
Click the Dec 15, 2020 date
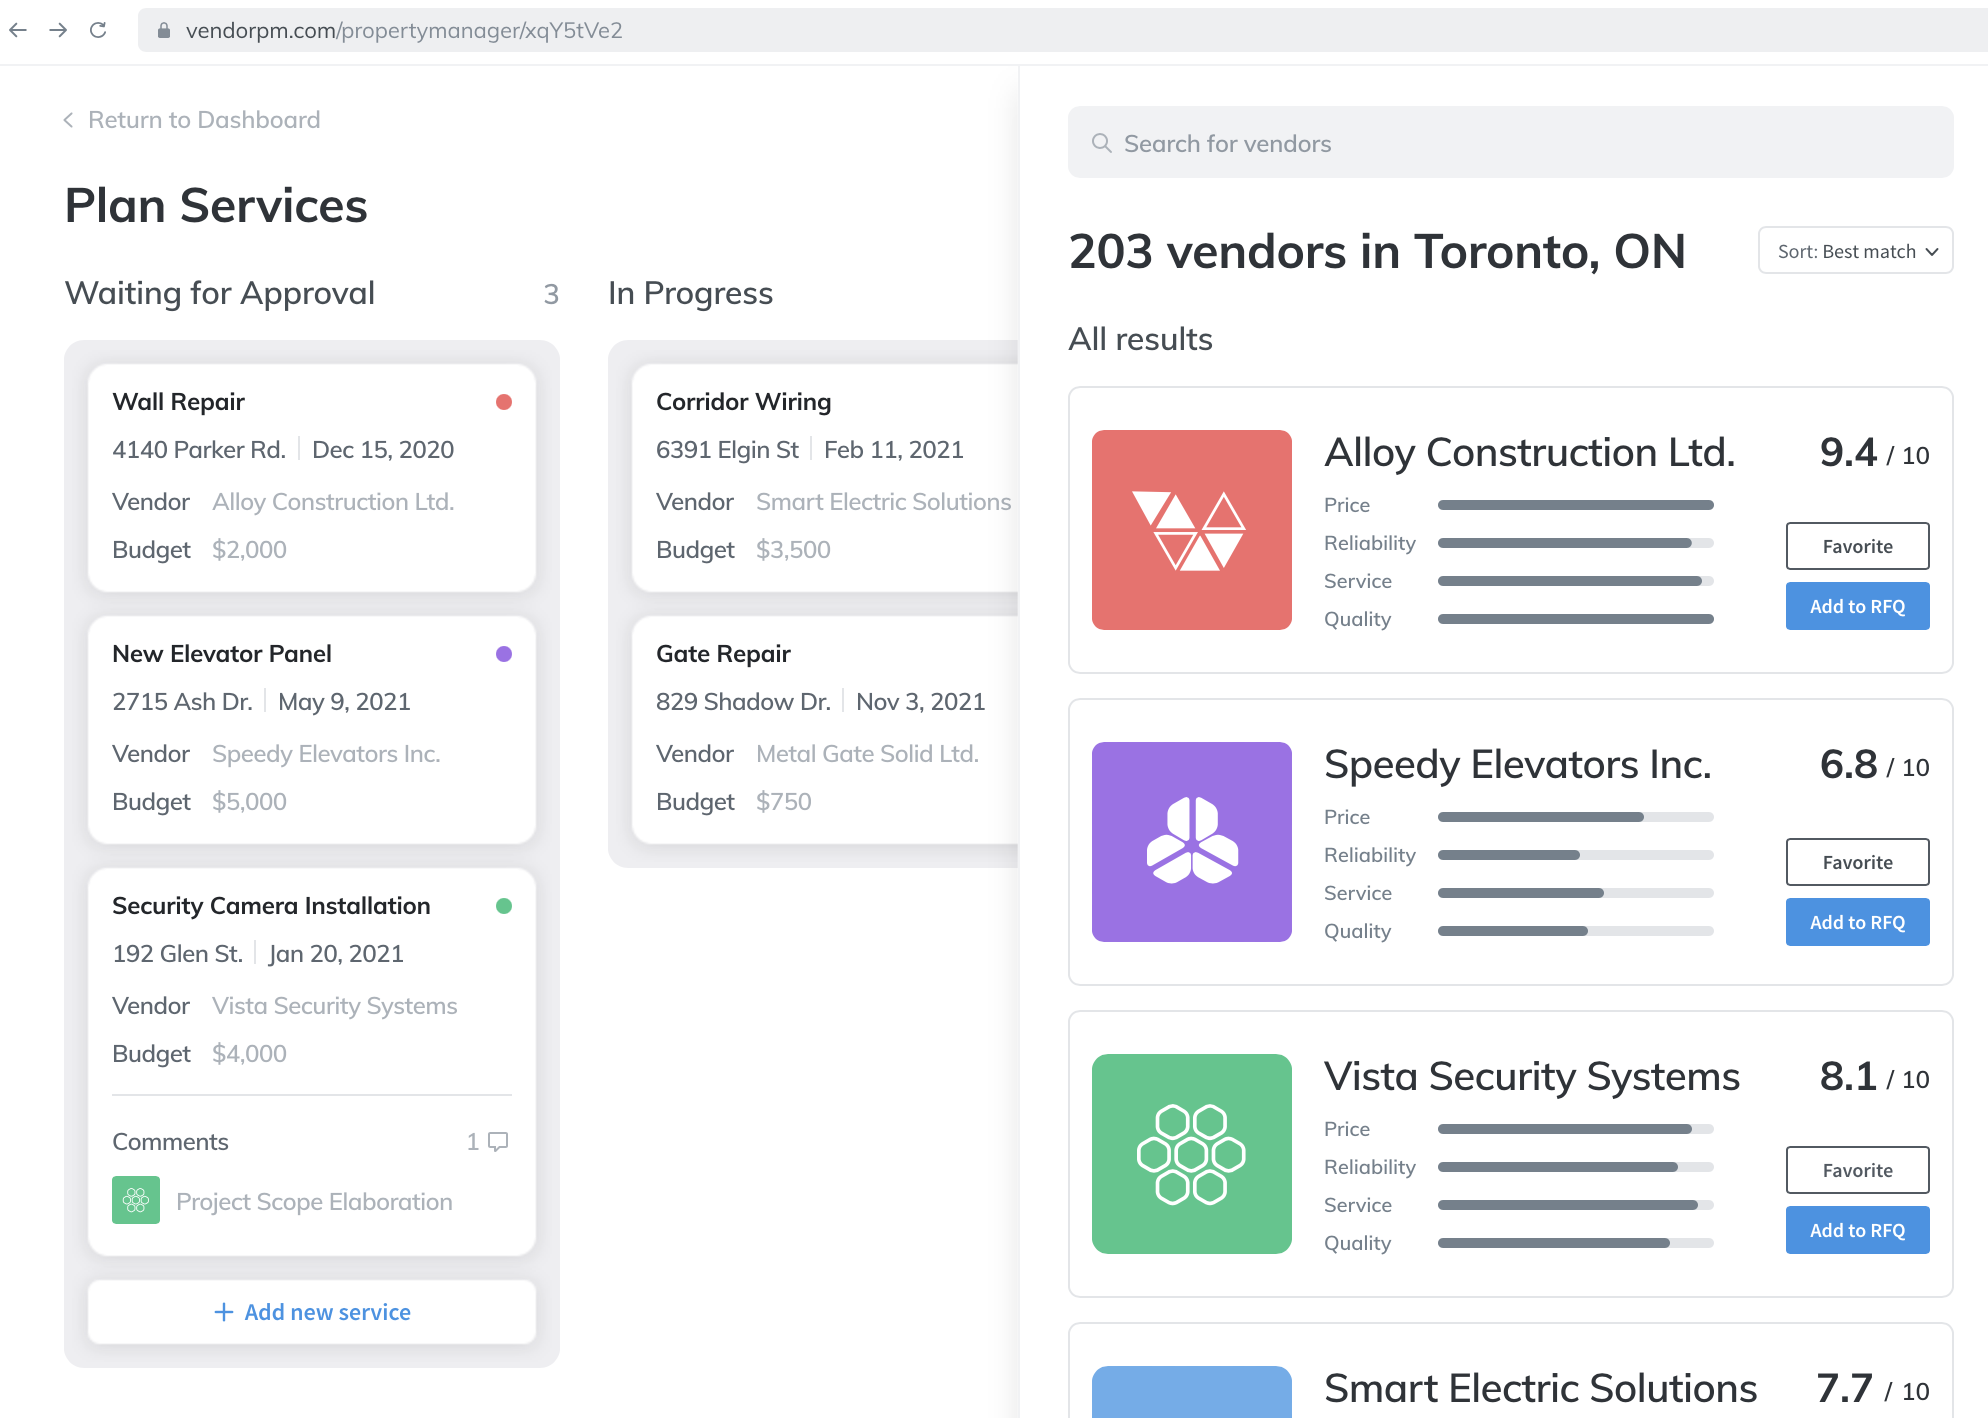[x=383, y=450]
